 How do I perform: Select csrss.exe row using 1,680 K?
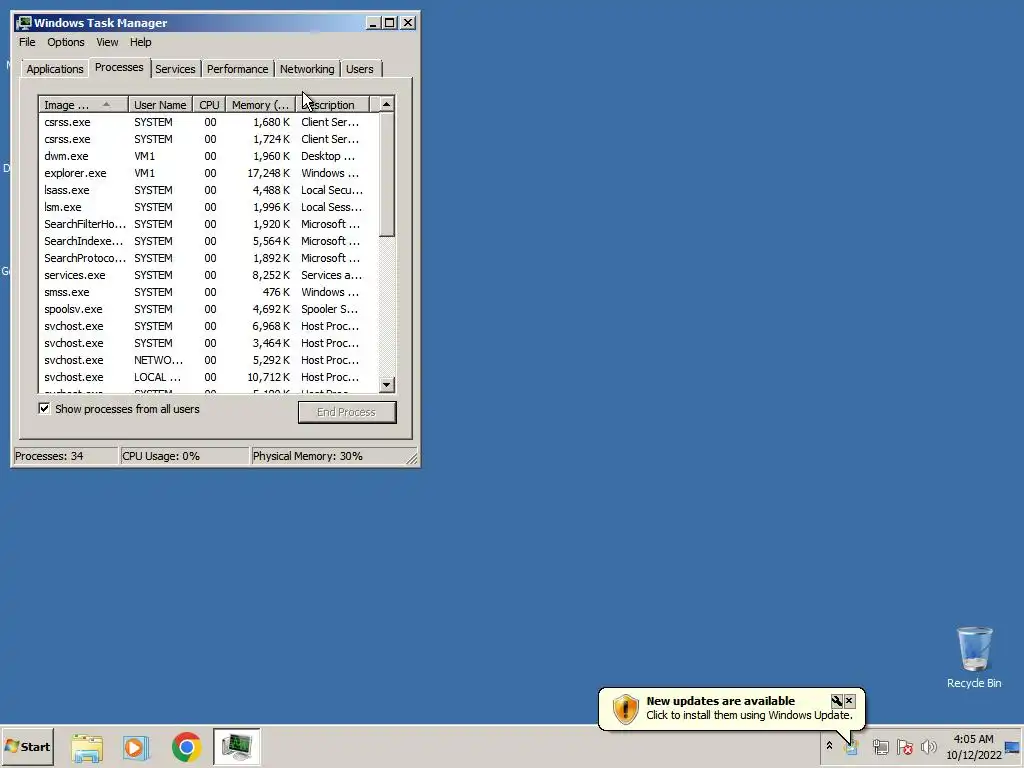point(208,122)
